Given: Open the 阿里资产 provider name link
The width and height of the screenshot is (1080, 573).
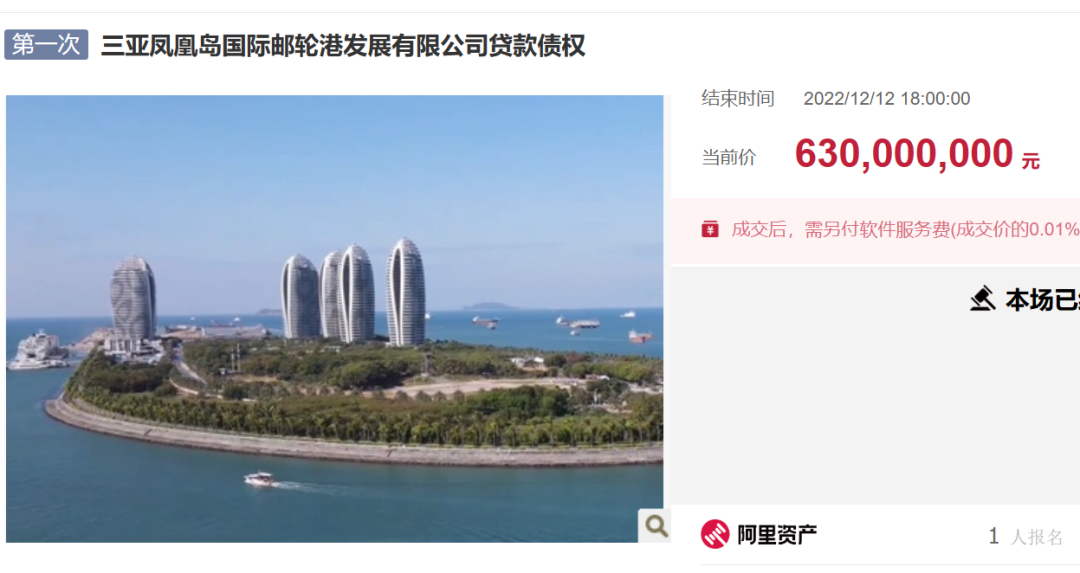Looking at the screenshot, I should click(x=777, y=534).
